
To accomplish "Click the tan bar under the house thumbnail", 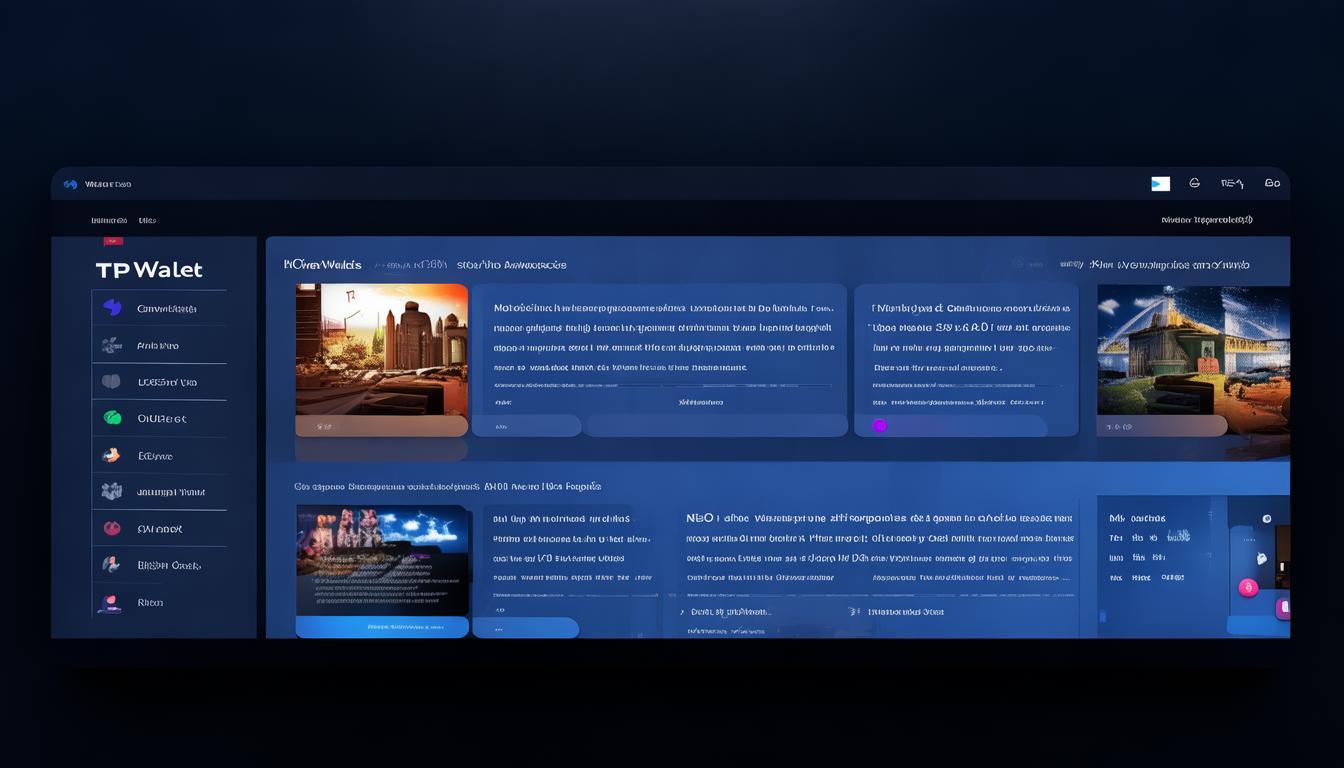I will (1162, 426).
